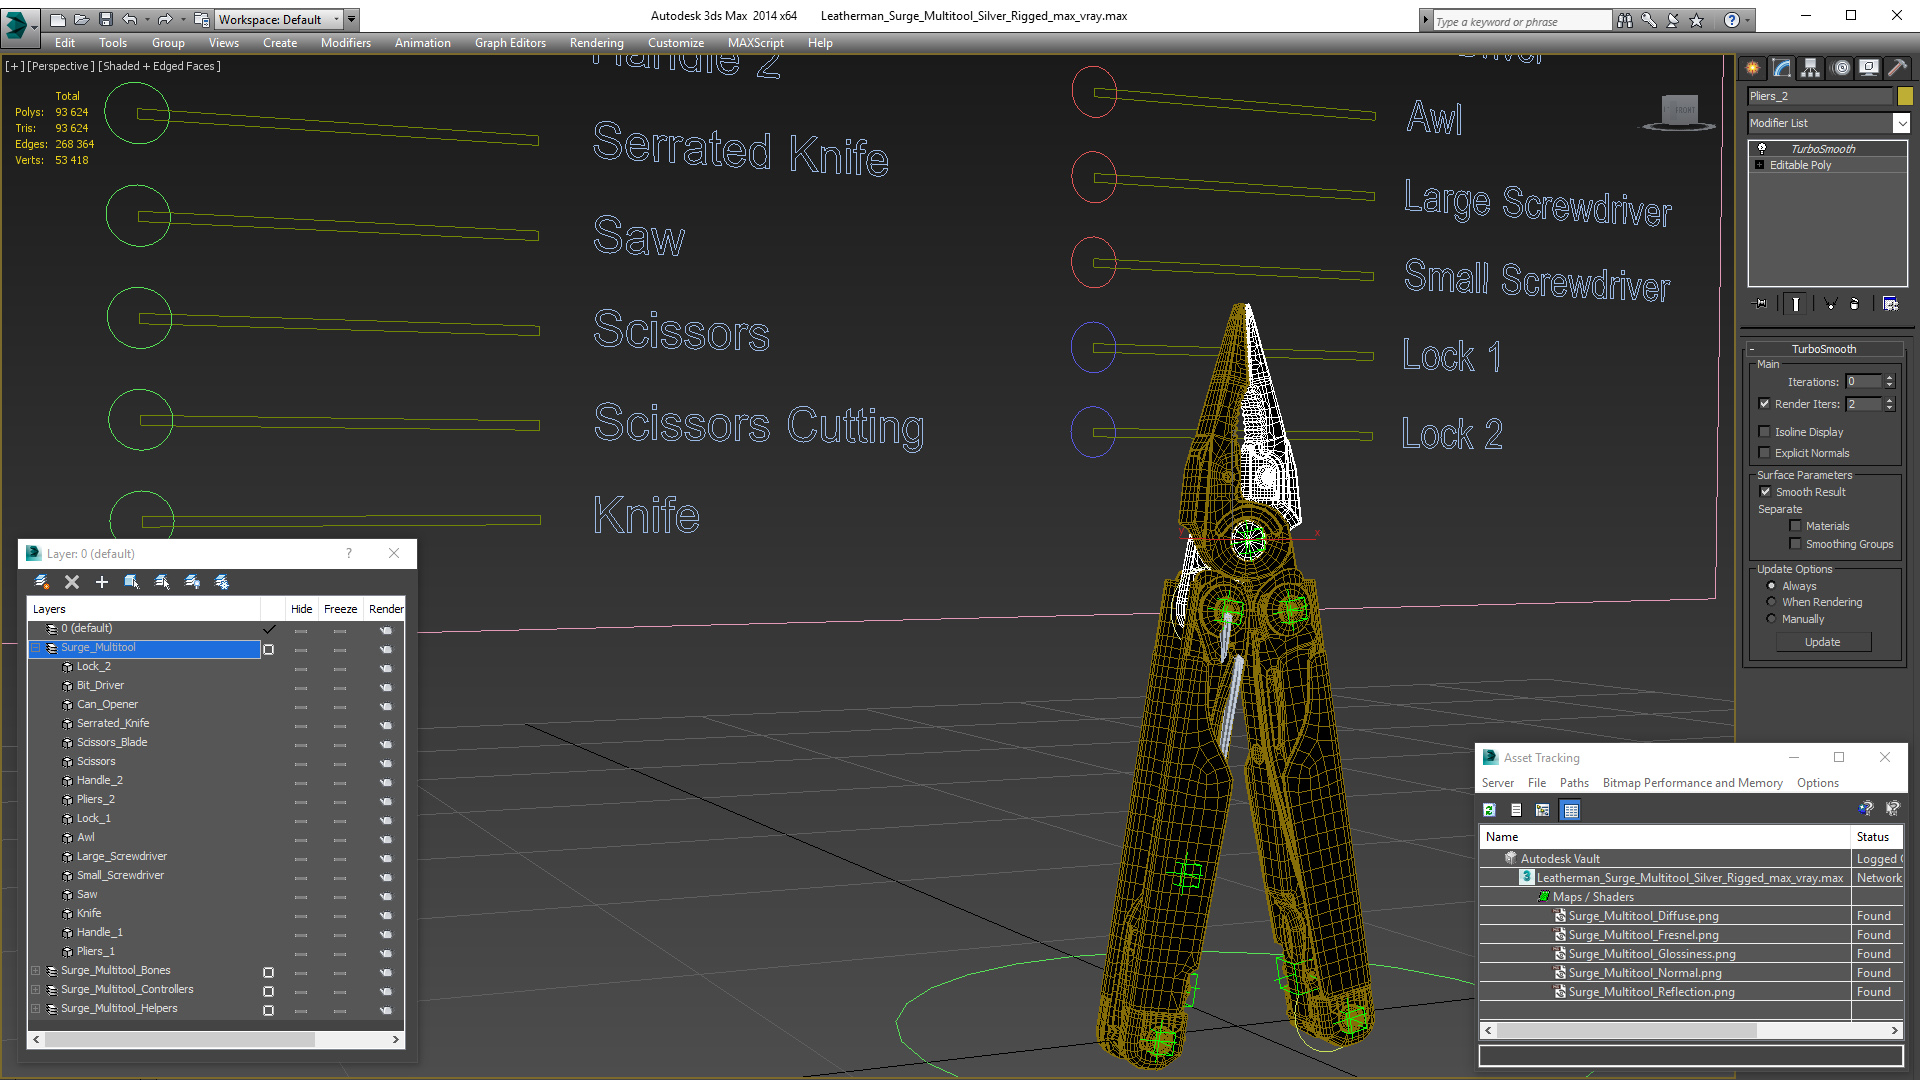Toggle the Render Iters checkbox
Image resolution: width=1920 pixels, height=1080 pixels.
(1764, 404)
